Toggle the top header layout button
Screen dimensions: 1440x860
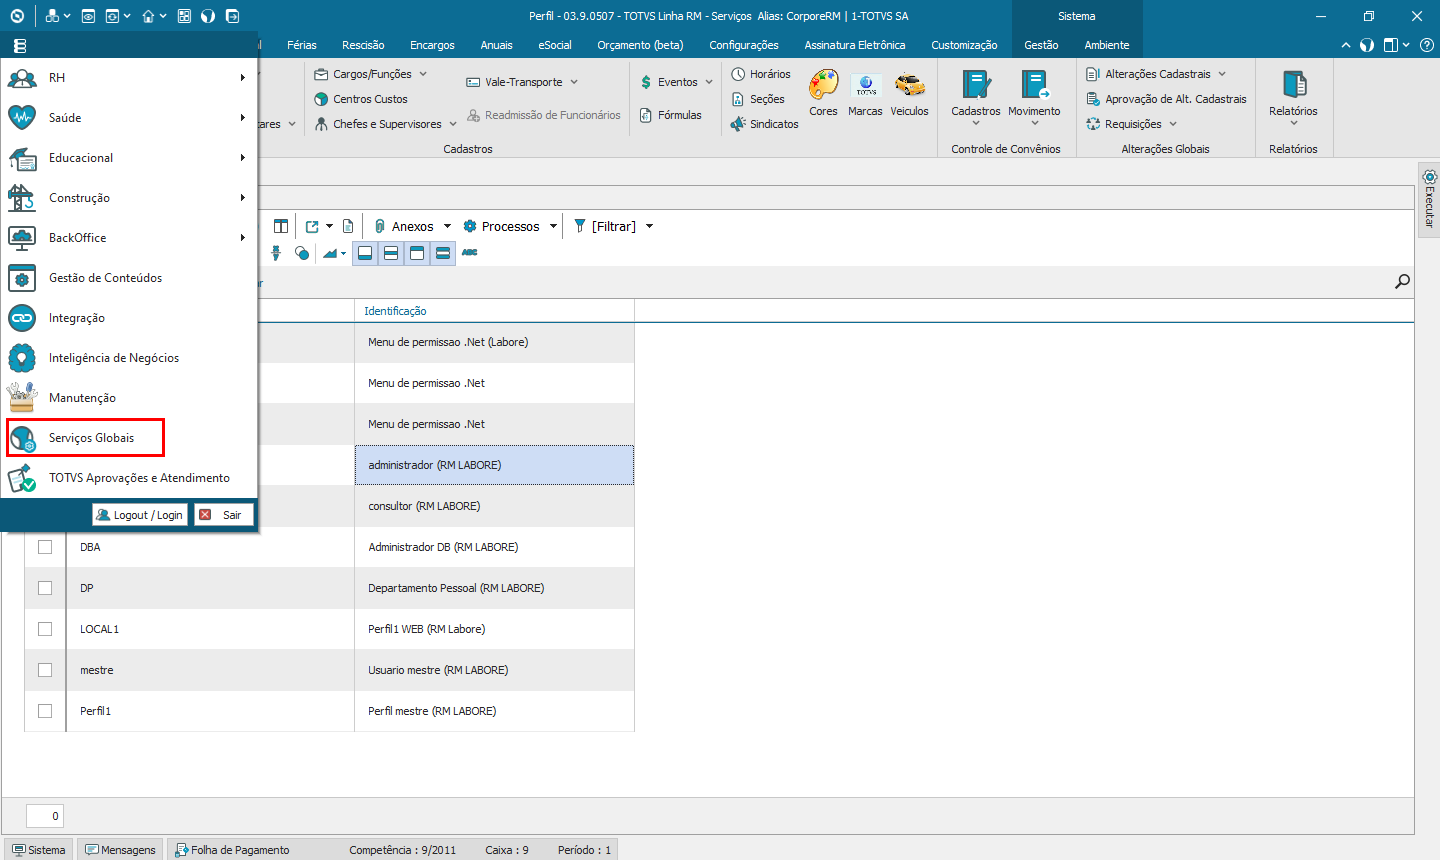[417, 253]
